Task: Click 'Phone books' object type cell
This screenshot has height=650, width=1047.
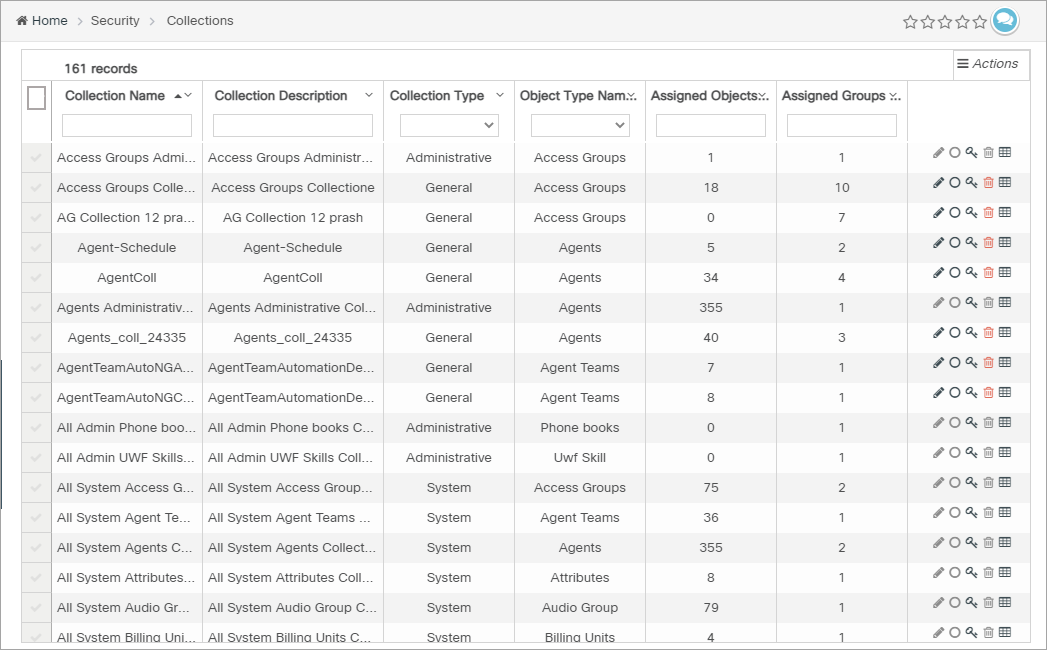Action: coord(580,428)
